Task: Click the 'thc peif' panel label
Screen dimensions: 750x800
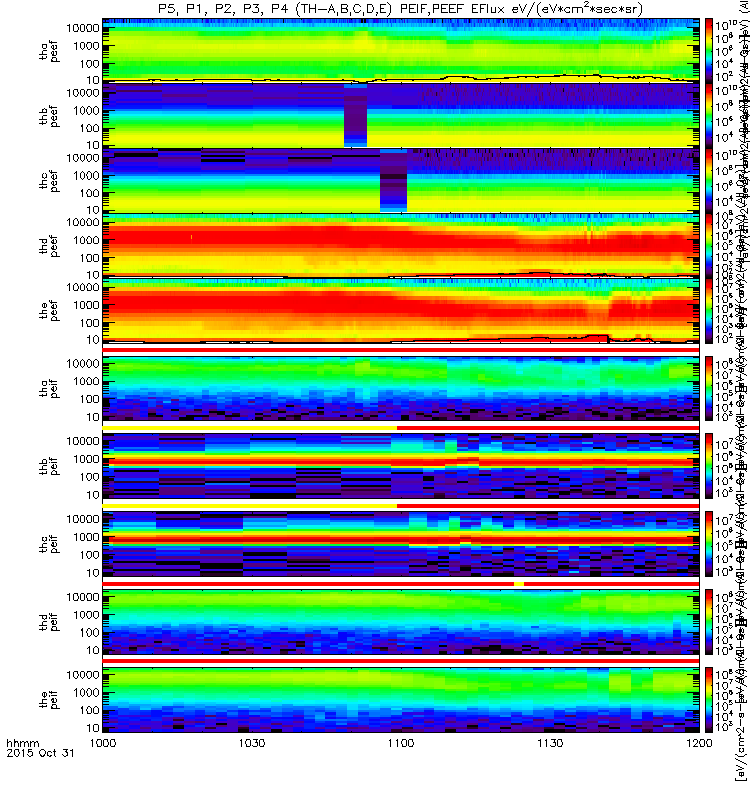Action: (x=49, y=544)
